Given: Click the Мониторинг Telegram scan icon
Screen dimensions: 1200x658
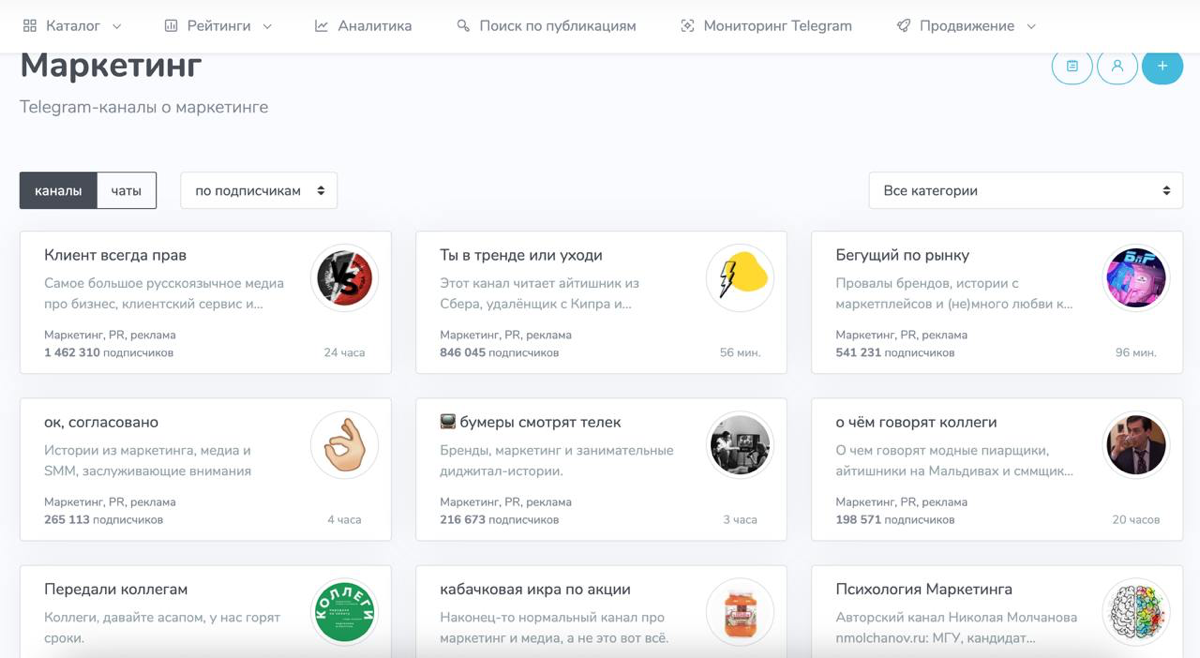Looking at the screenshot, I should [687, 26].
